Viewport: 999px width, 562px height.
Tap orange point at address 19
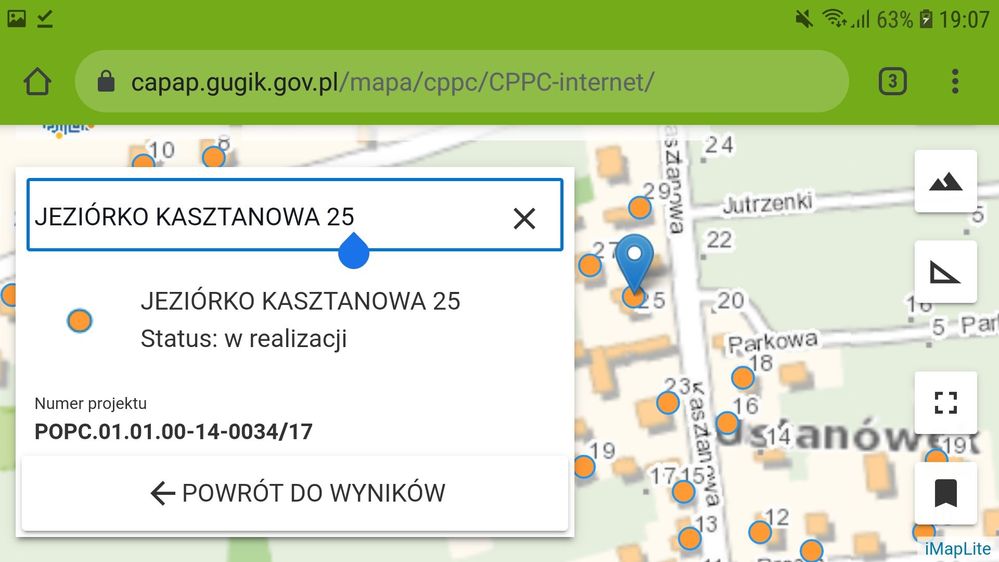click(584, 466)
